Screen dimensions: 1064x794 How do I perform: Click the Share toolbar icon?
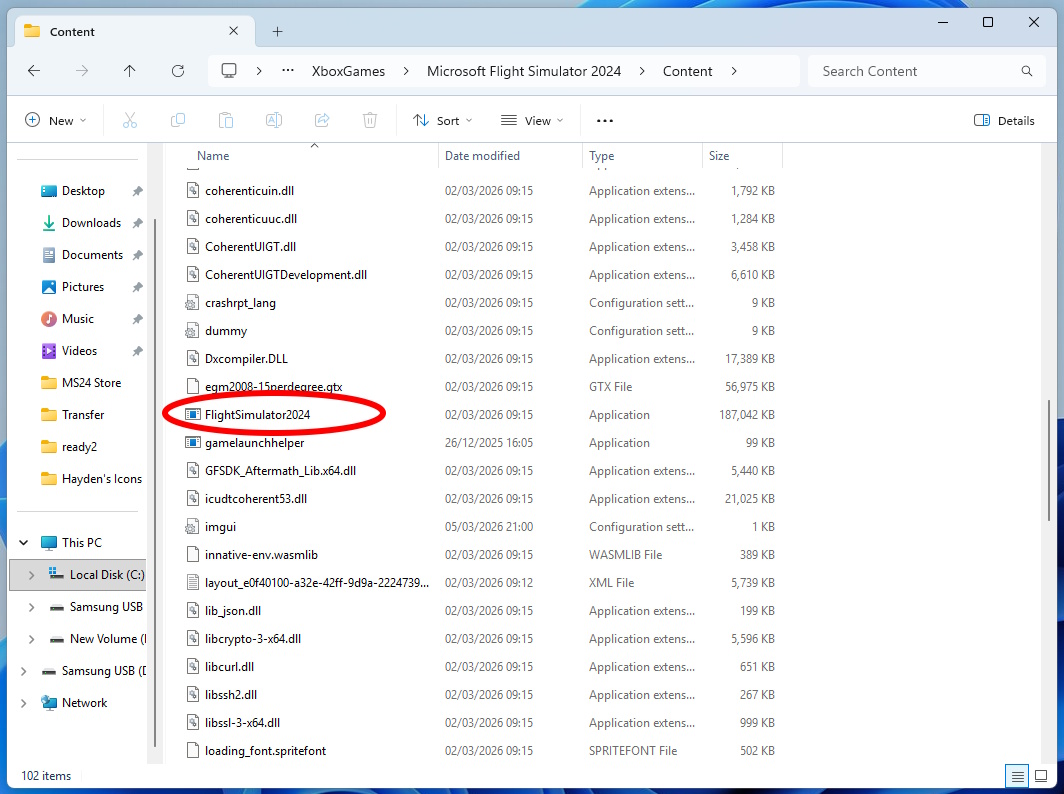tap(322, 121)
